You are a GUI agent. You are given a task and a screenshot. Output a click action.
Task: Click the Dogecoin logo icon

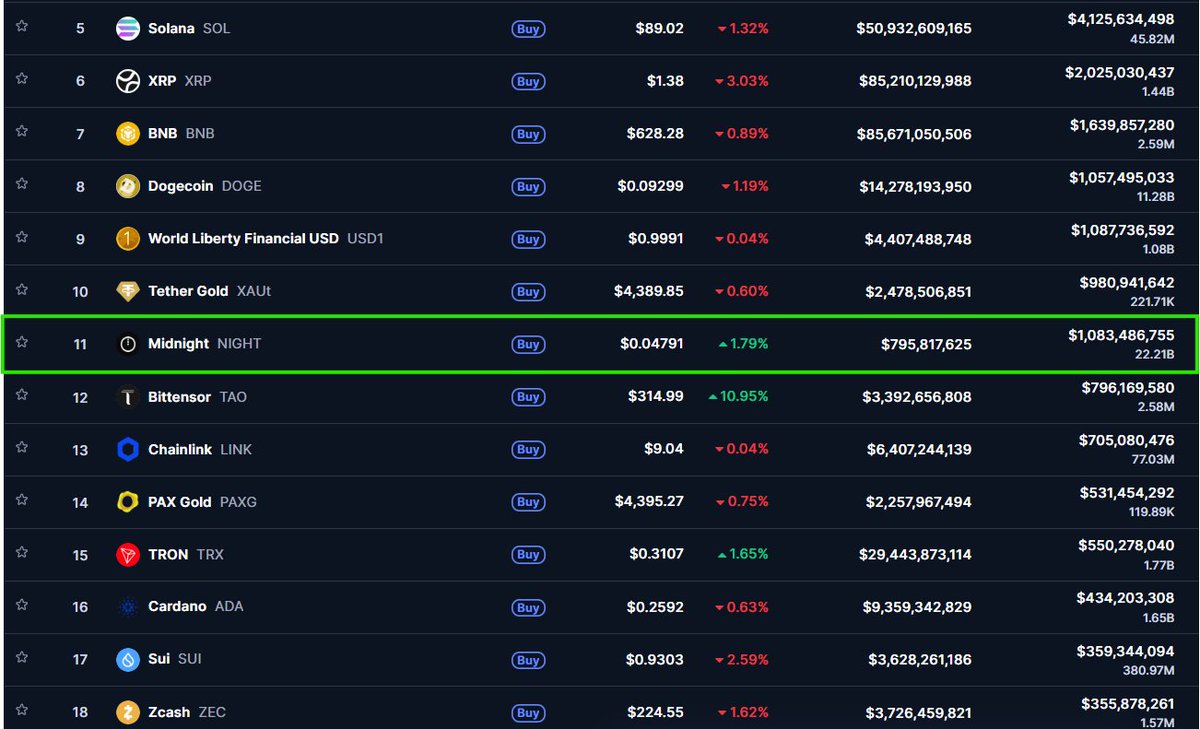coord(128,186)
